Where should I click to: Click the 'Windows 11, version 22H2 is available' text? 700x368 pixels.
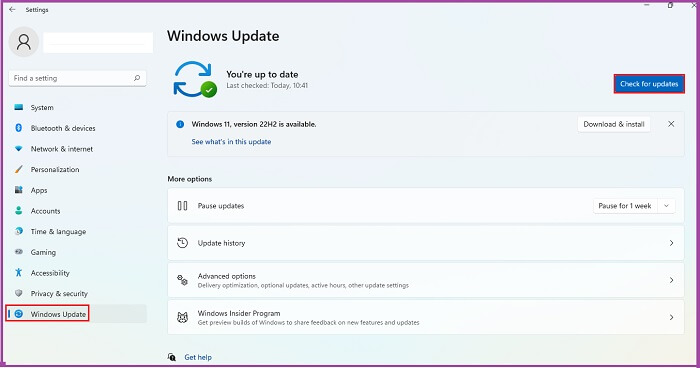pyautogui.click(x=254, y=124)
